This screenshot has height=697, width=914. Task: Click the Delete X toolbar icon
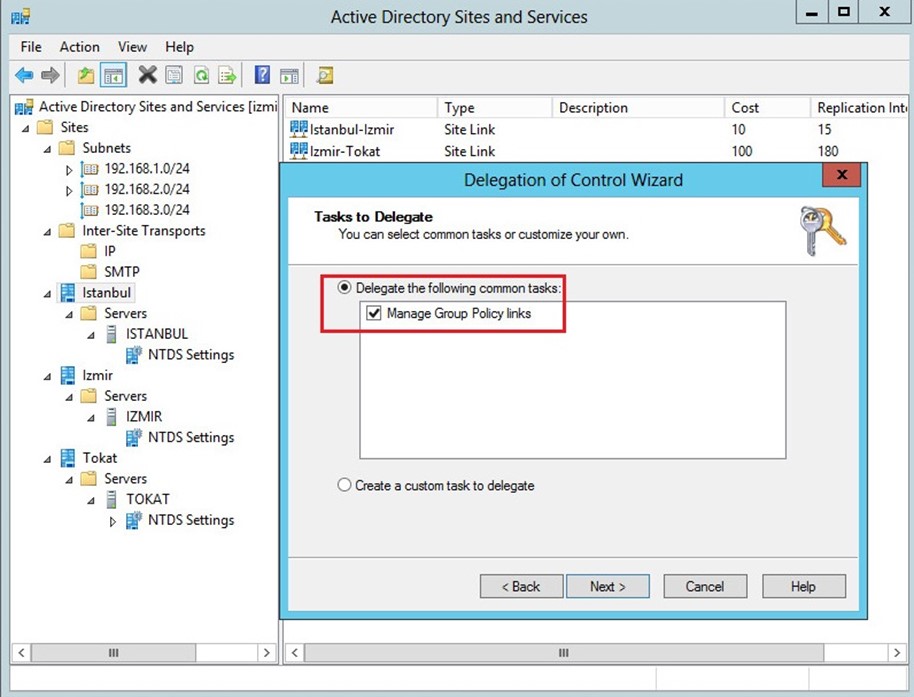(x=147, y=75)
